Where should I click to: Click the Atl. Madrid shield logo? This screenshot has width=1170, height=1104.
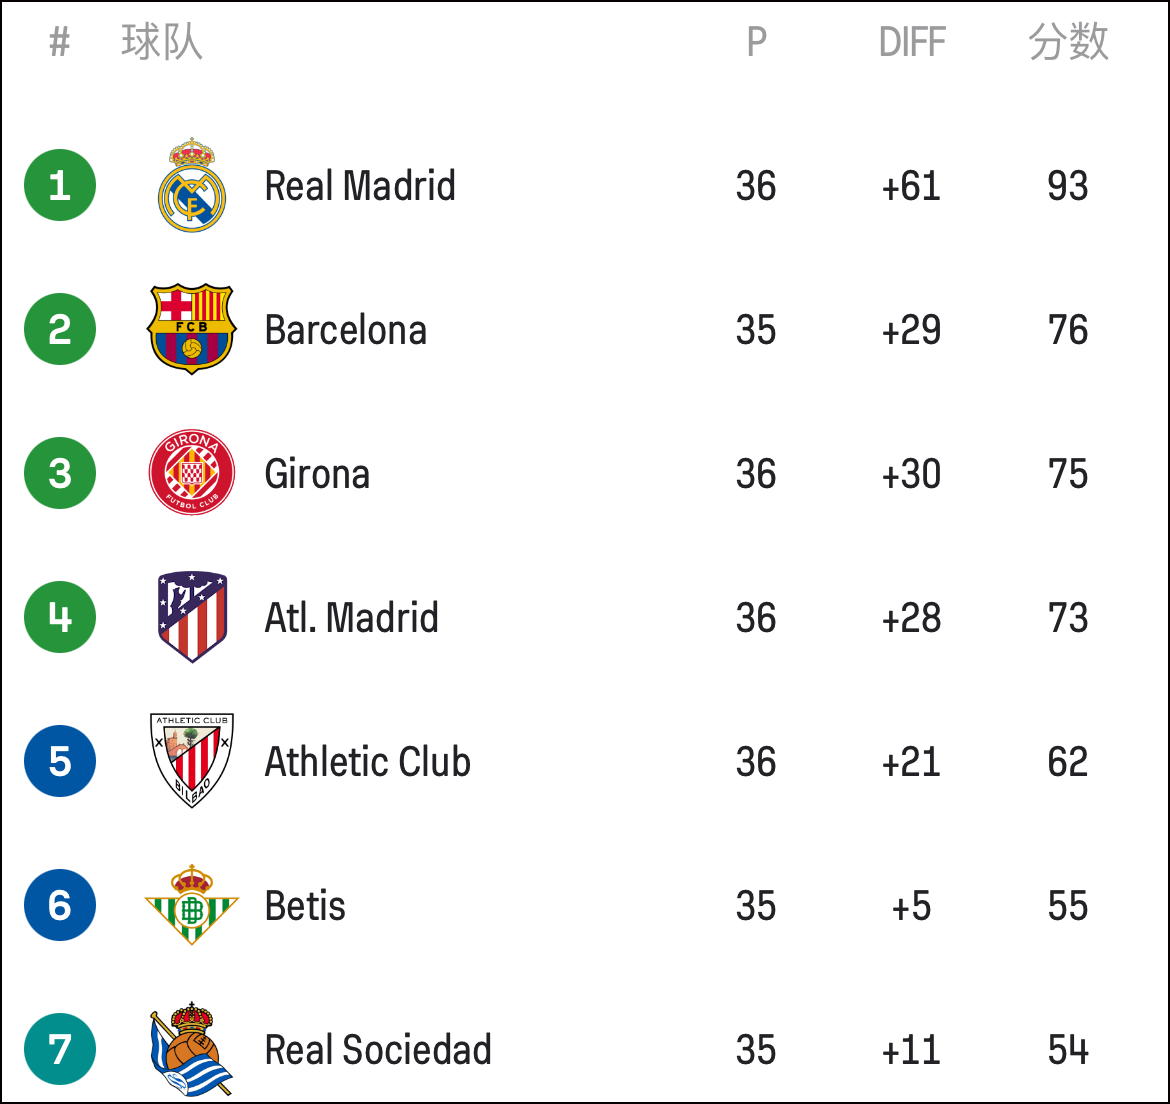click(x=192, y=617)
